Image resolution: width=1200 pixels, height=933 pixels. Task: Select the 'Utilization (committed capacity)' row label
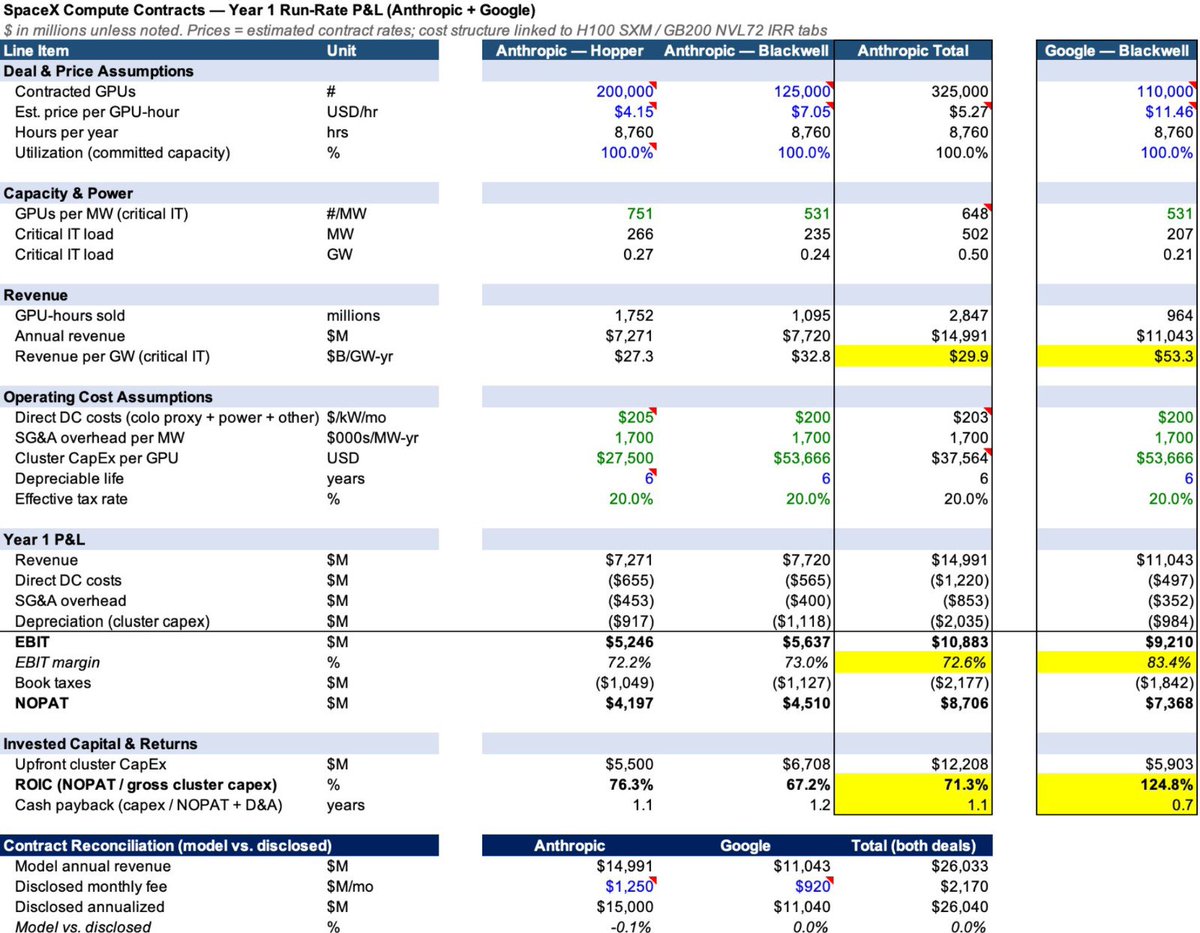(122, 152)
